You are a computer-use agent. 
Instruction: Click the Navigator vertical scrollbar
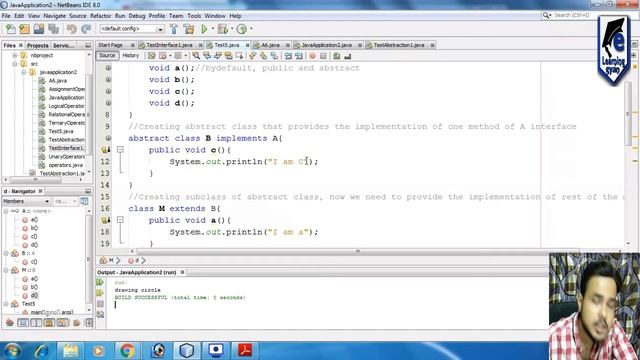[89, 259]
